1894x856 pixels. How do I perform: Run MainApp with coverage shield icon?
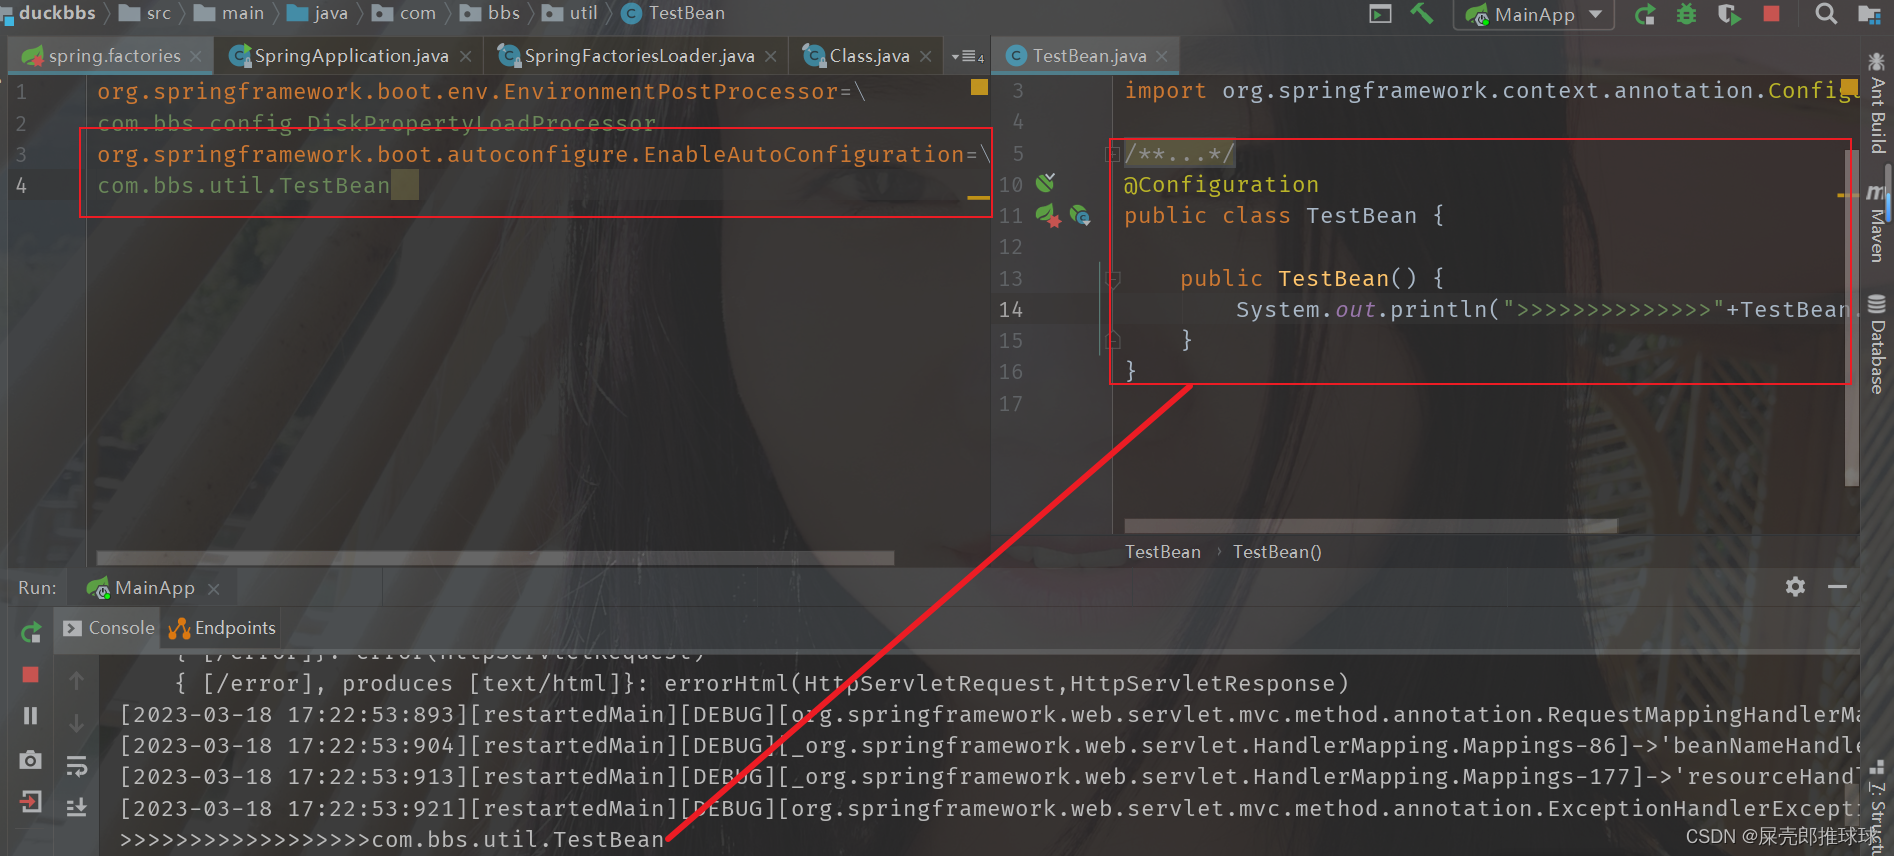(1728, 14)
